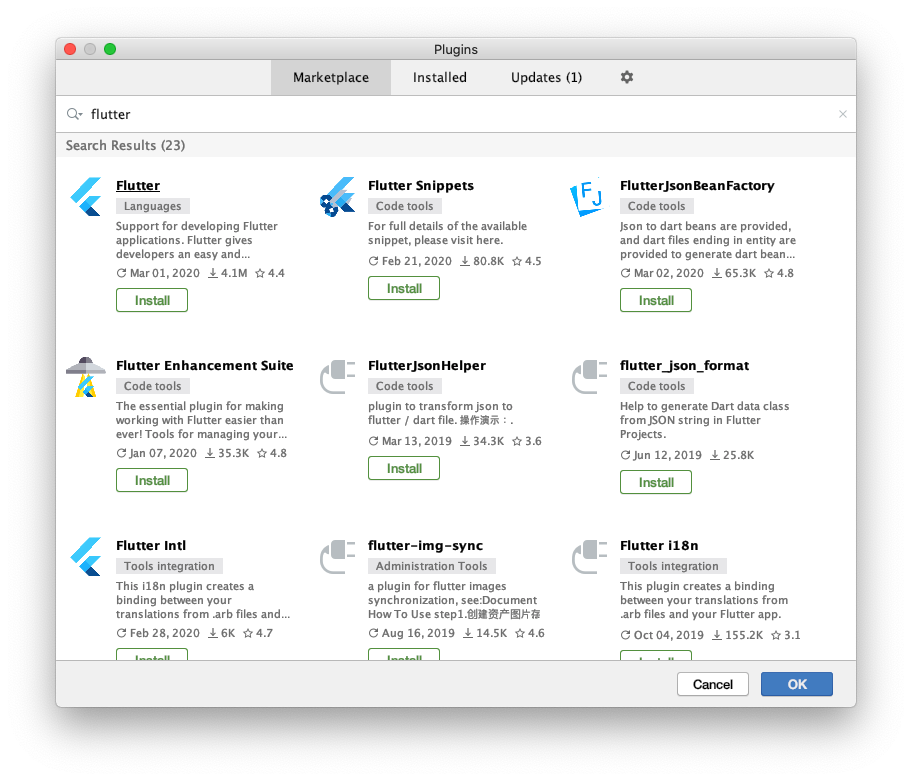Click the Flutter Snippets plugin icon

[337, 197]
